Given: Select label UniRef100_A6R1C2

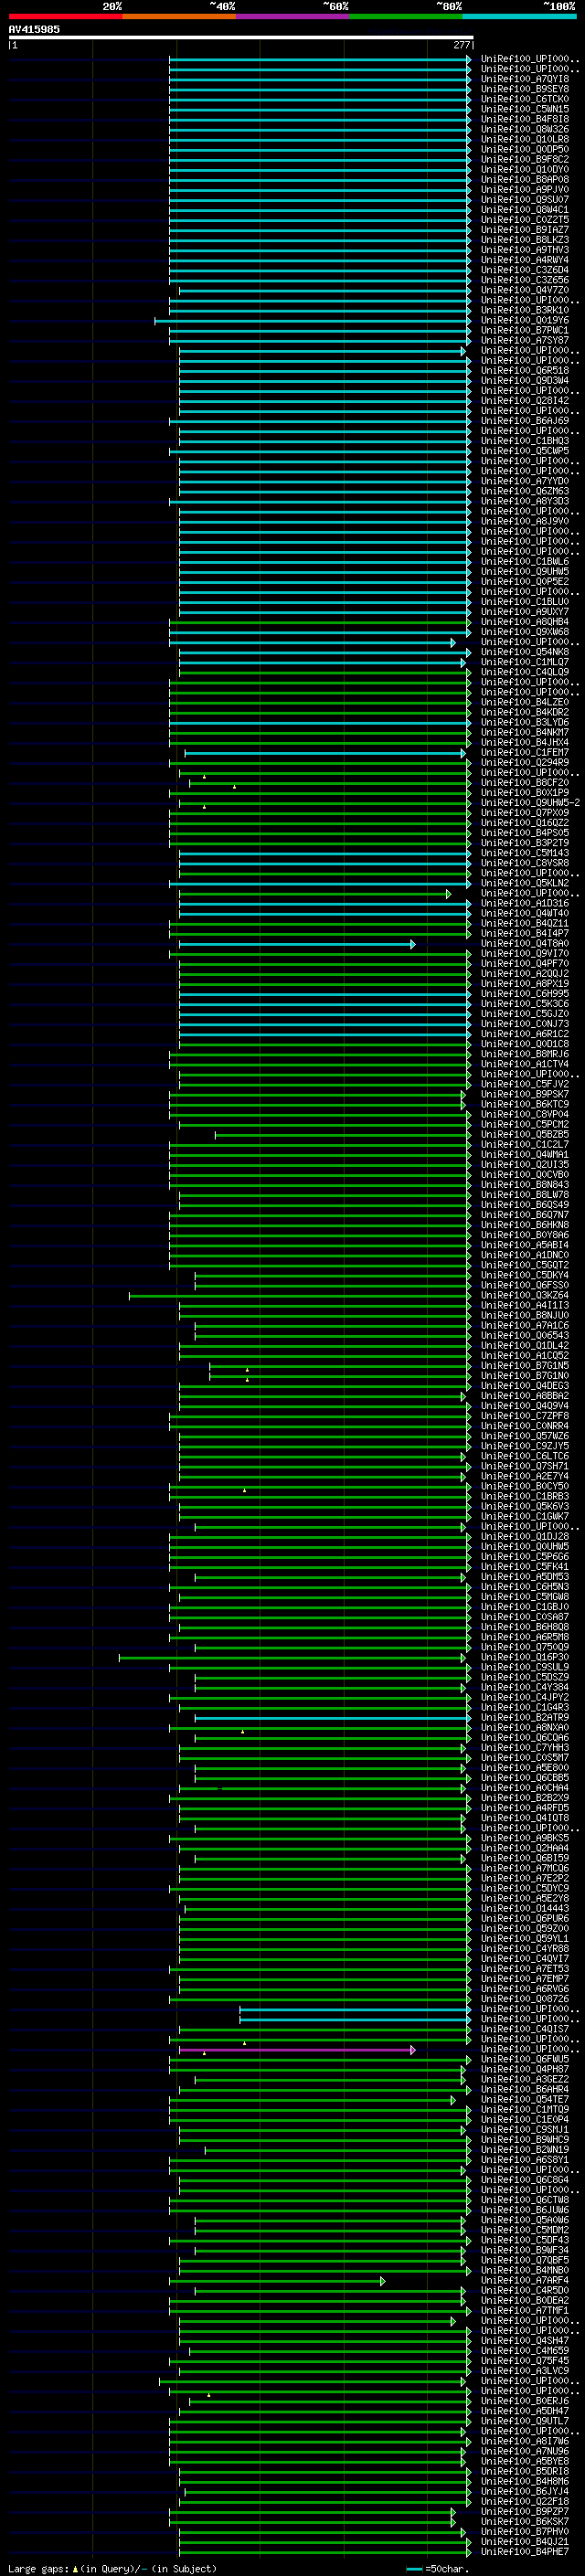Looking at the screenshot, I should pos(525,1034).
